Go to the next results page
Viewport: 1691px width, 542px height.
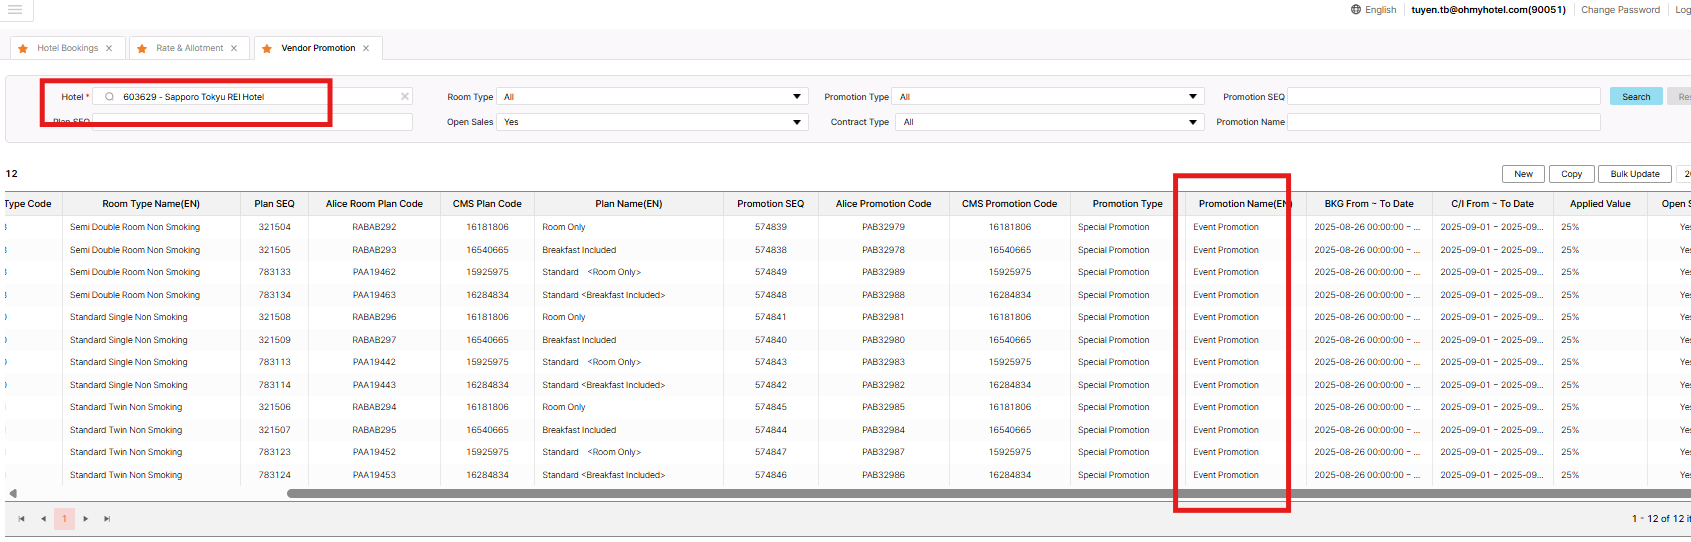86,519
